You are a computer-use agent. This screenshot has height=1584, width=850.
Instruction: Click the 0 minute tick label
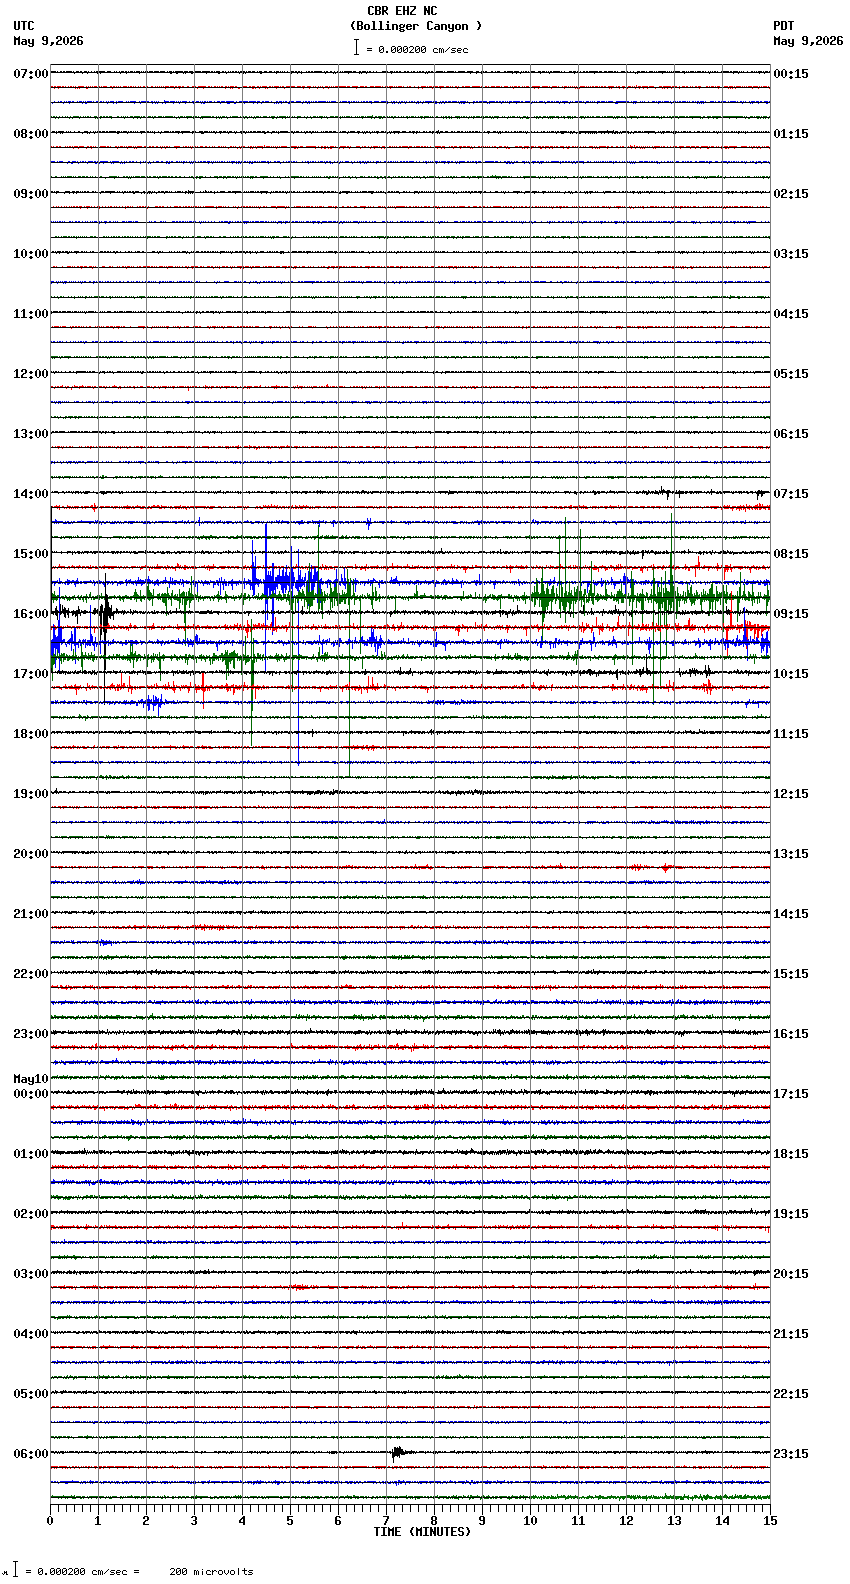click(x=50, y=1521)
